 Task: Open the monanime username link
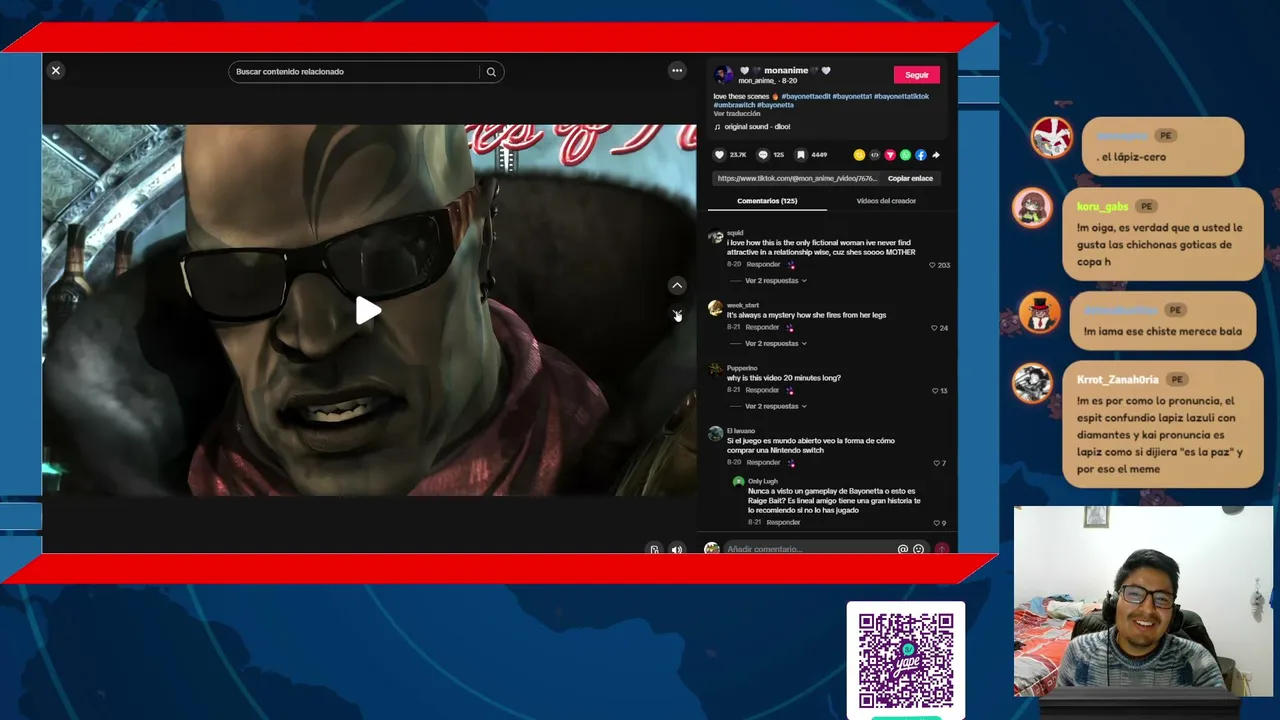[x=785, y=71]
